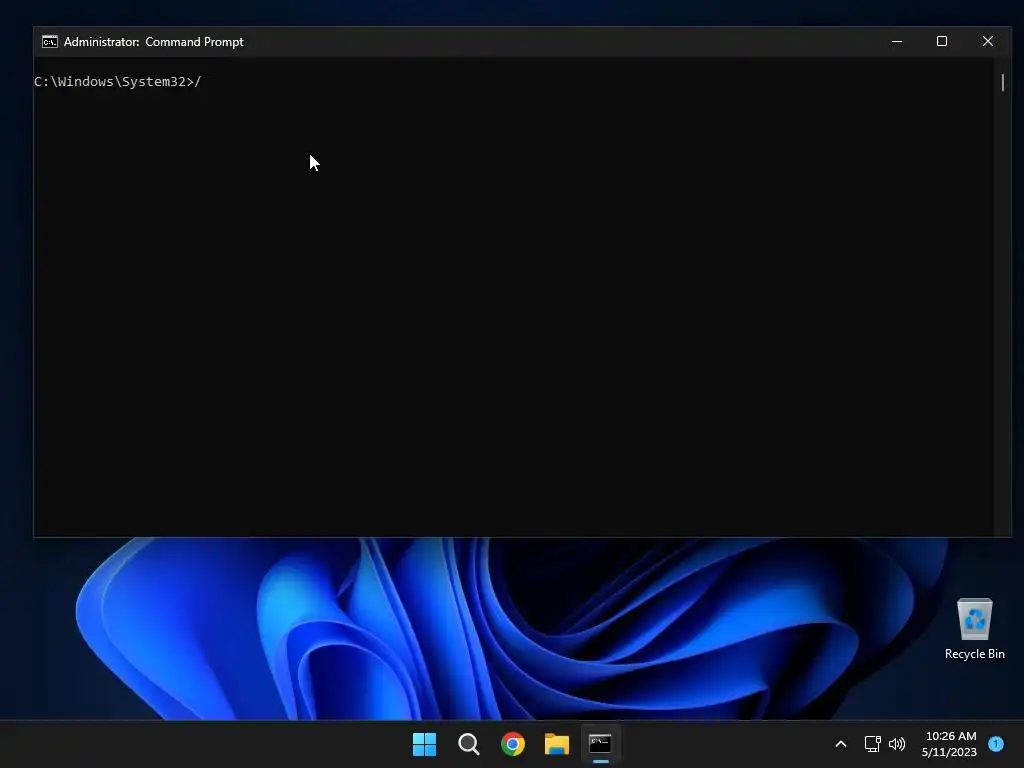Maximize the Command Prompt window
Screen dimensions: 1024x768
(942, 41)
